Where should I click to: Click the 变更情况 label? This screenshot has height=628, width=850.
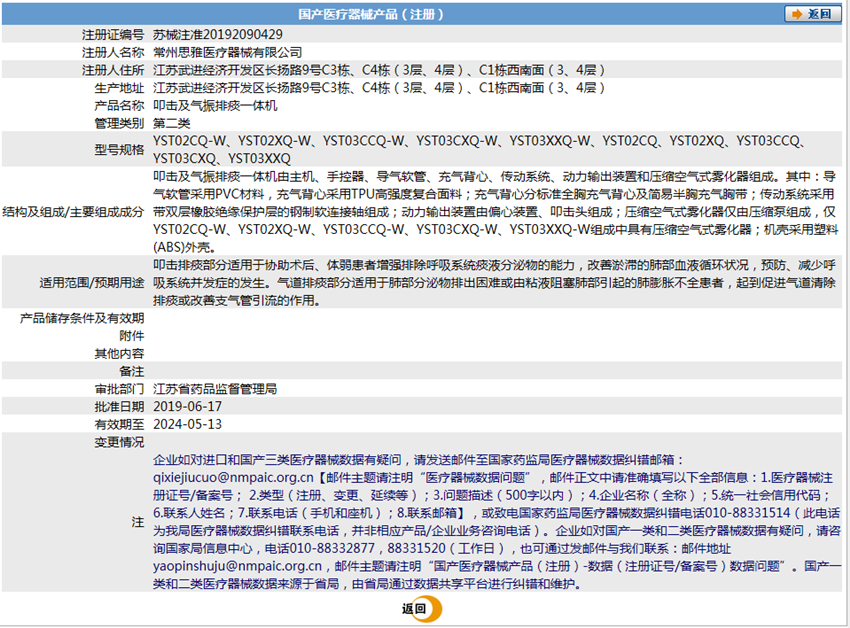point(119,442)
